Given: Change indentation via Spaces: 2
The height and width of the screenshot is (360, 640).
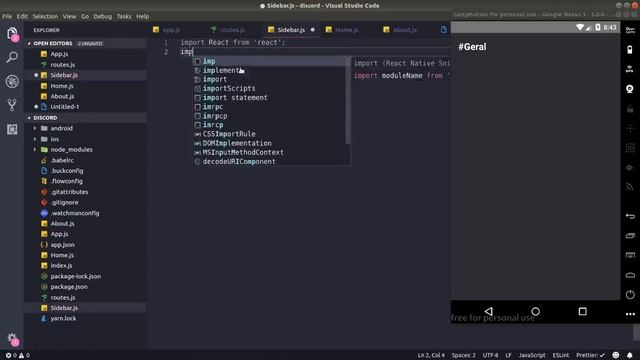Looking at the screenshot, I should click(463, 356).
